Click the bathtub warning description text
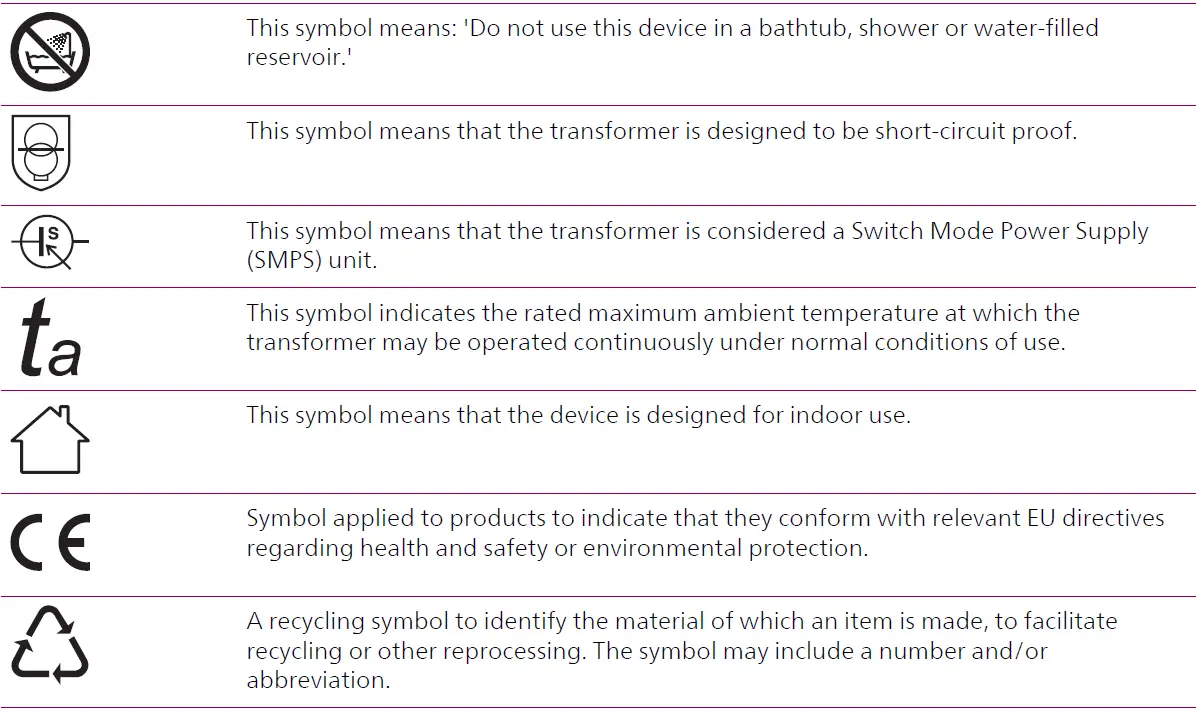The width and height of the screenshot is (1197, 712). (x=672, y=42)
